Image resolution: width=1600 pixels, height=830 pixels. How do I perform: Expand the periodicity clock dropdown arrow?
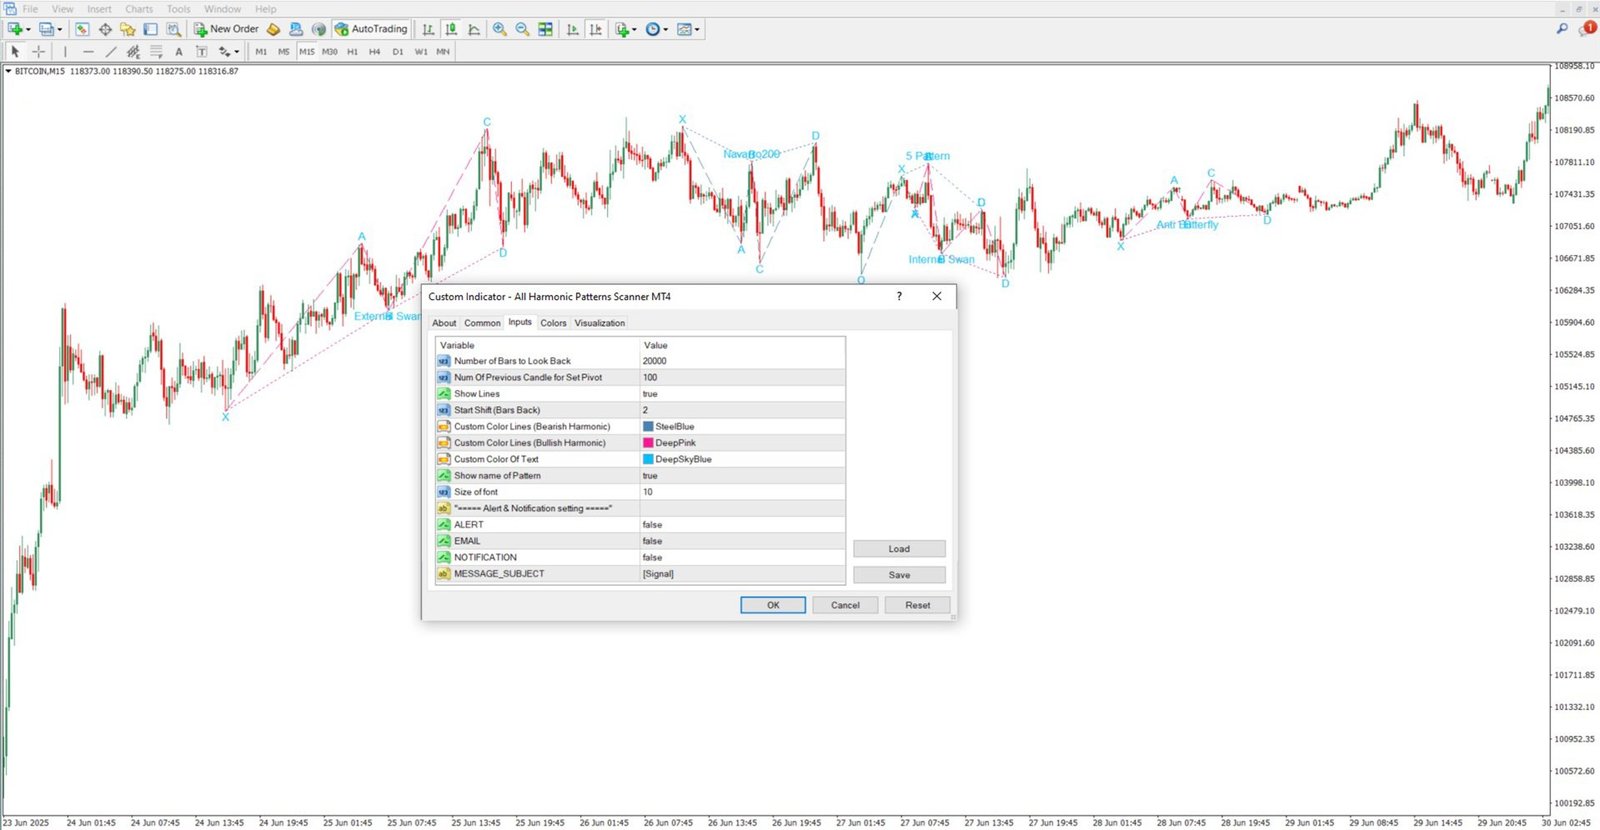pyautogui.click(x=665, y=30)
